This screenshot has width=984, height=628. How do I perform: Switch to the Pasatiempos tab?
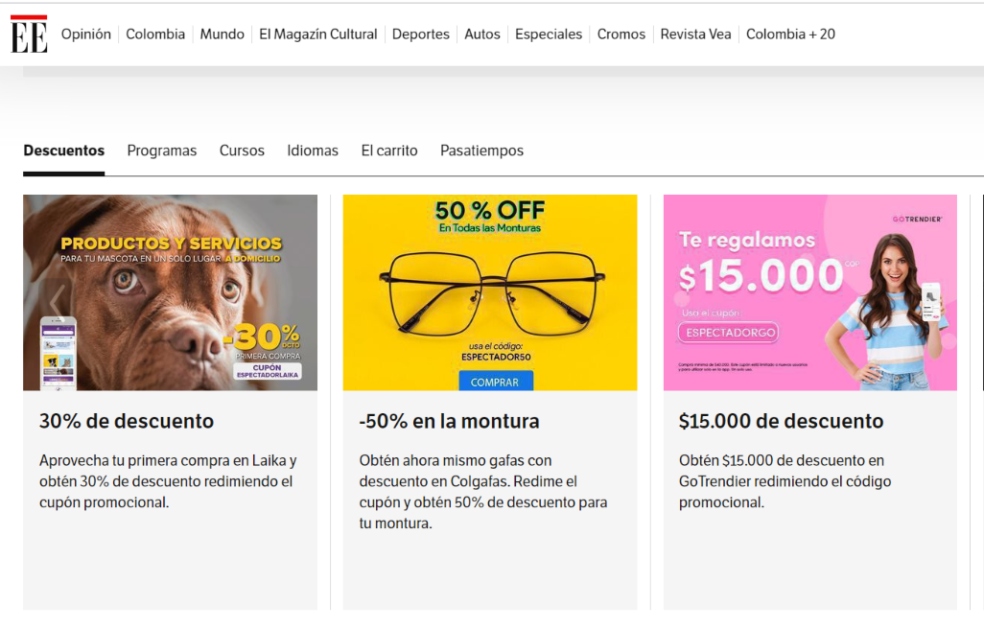click(481, 151)
